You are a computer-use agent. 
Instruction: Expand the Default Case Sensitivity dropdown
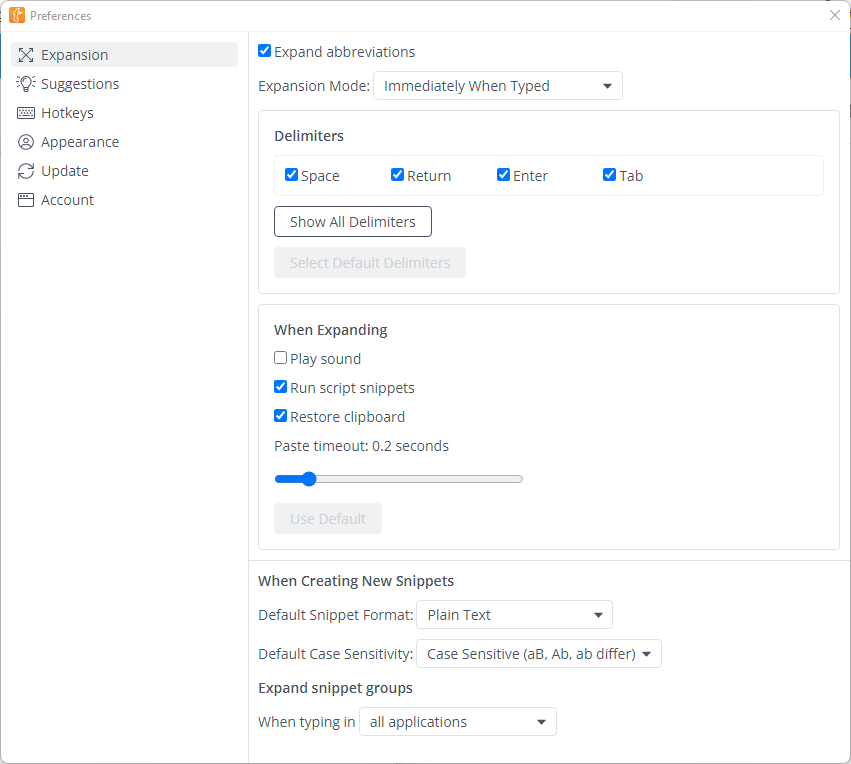pos(538,654)
